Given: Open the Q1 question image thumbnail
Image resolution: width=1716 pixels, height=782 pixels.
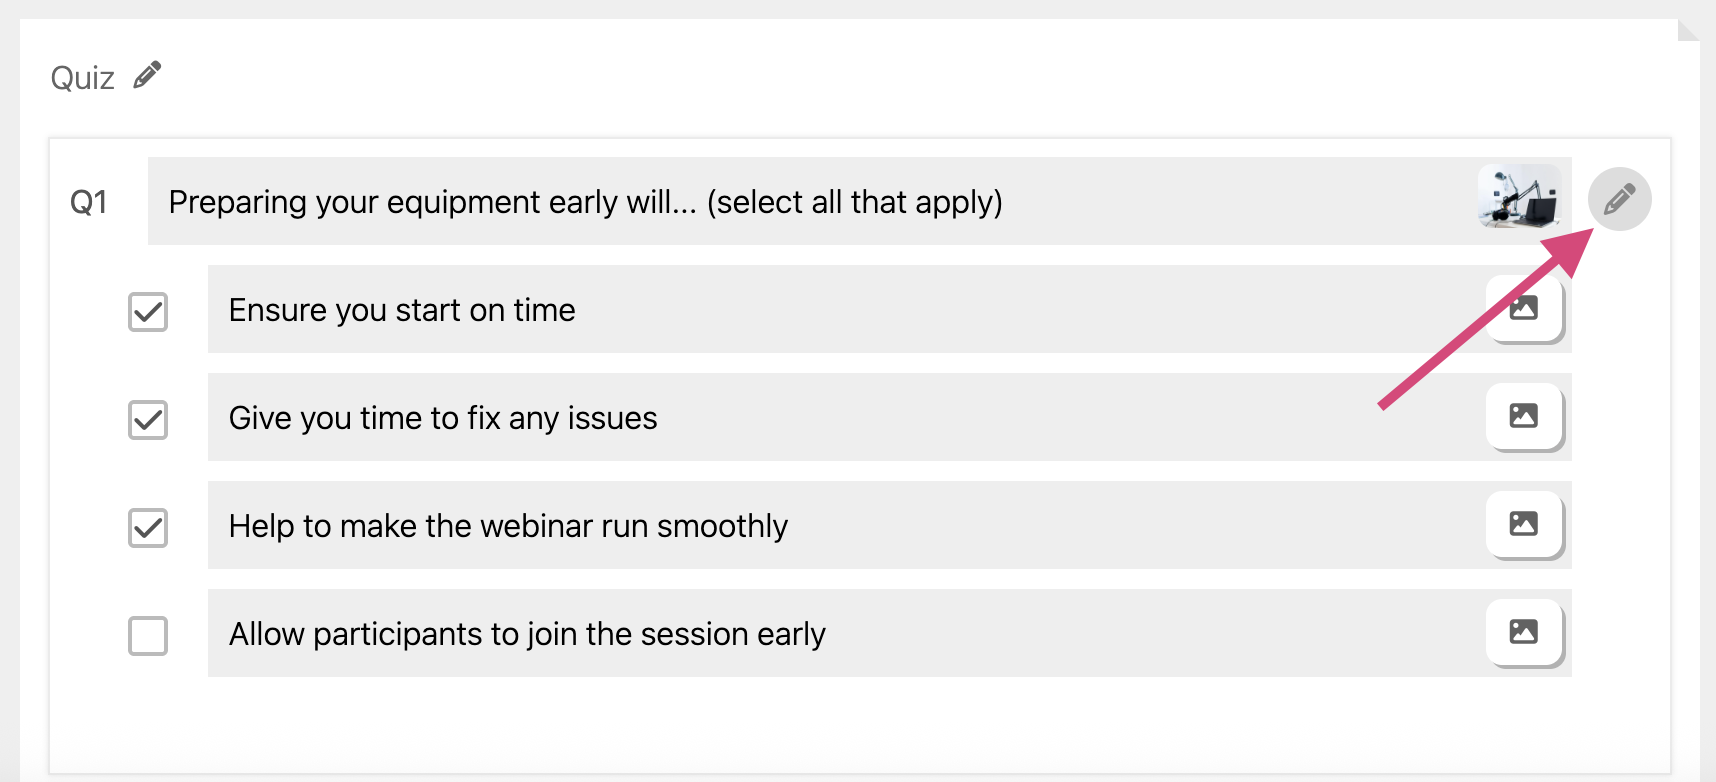Looking at the screenshot, I should click(1518, 197).
